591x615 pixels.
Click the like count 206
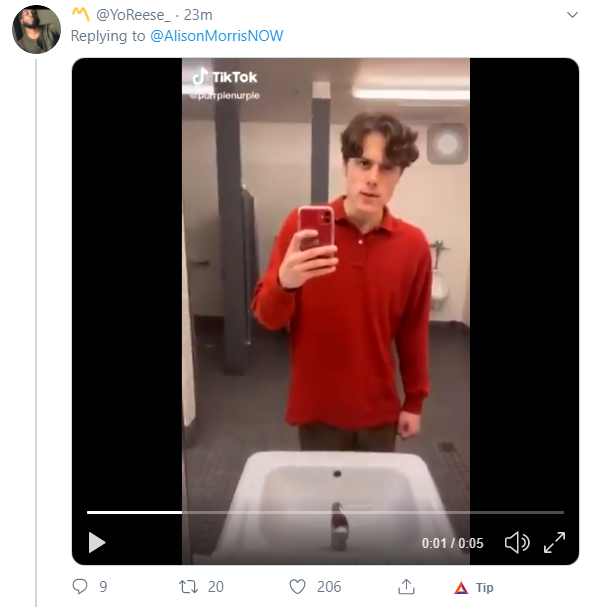[329, 587]
